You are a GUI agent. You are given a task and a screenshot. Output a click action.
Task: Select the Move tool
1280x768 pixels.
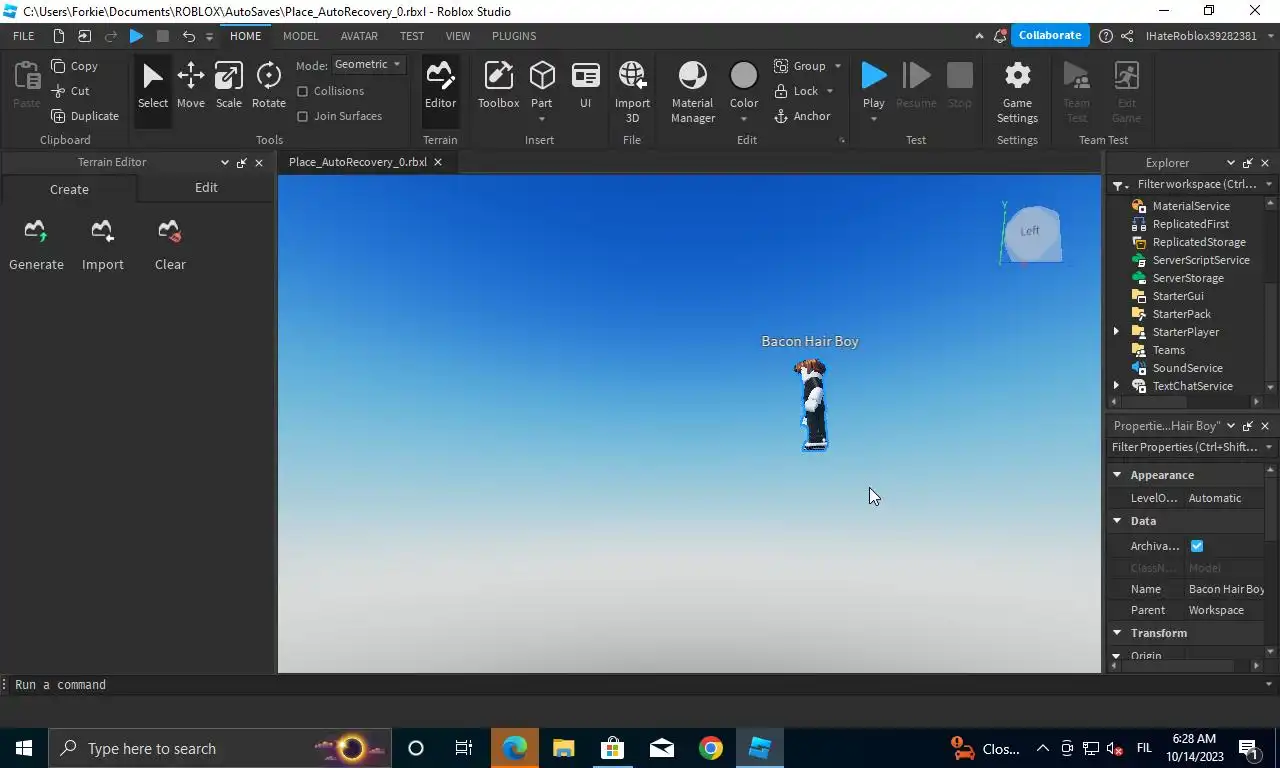(190, 86)
